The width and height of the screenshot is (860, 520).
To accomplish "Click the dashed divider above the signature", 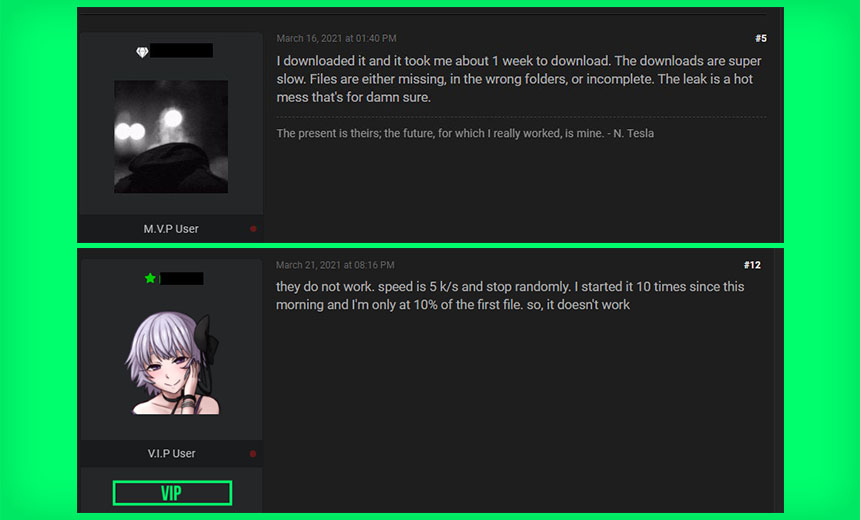I will coord(521,117).
